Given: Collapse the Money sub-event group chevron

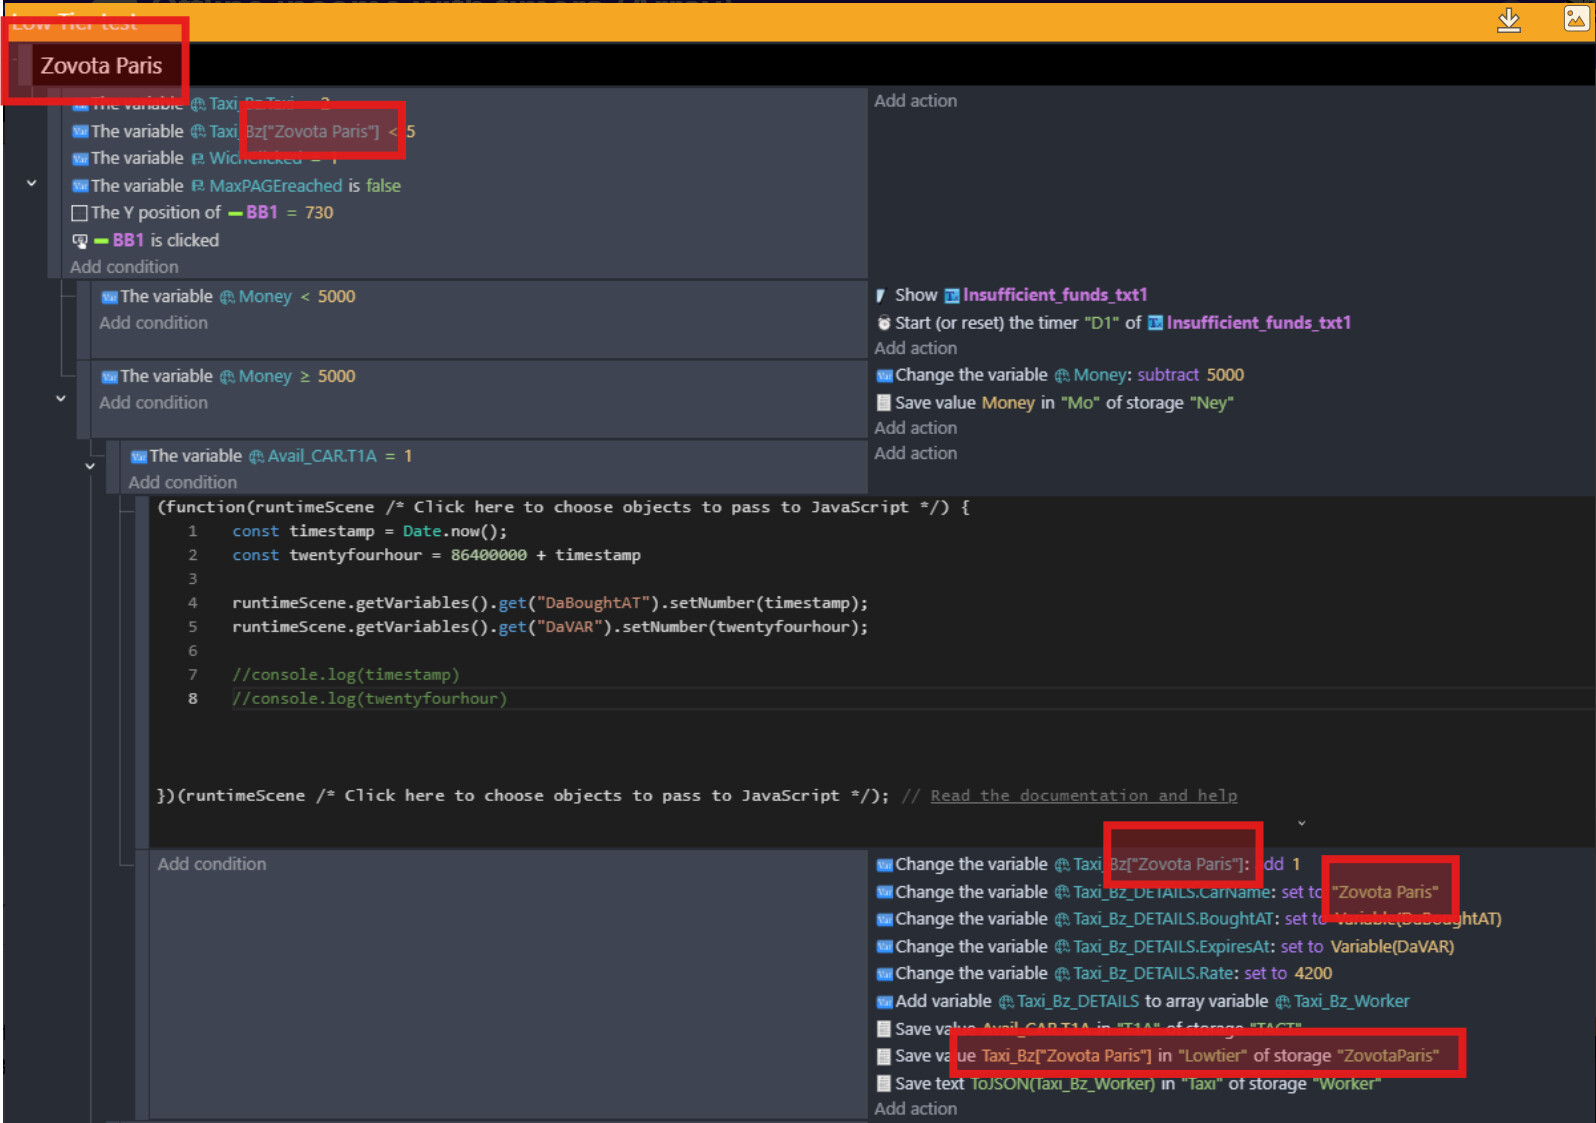Looking at the screenshot, I should [x=61, y=398].
